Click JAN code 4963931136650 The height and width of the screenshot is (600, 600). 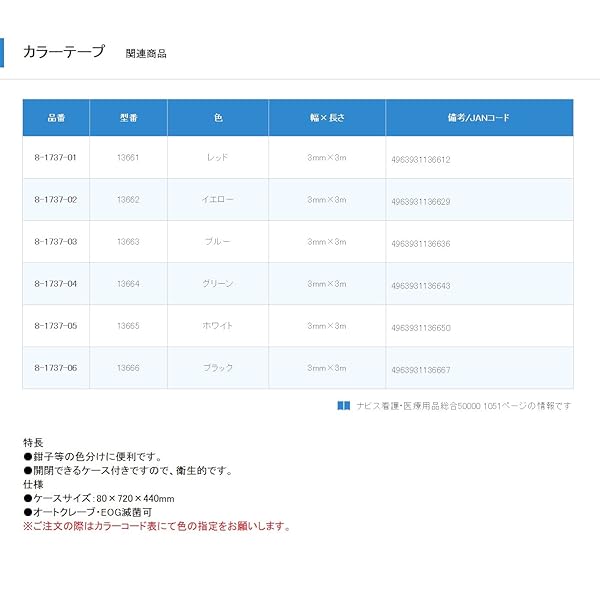coord(421,328)
